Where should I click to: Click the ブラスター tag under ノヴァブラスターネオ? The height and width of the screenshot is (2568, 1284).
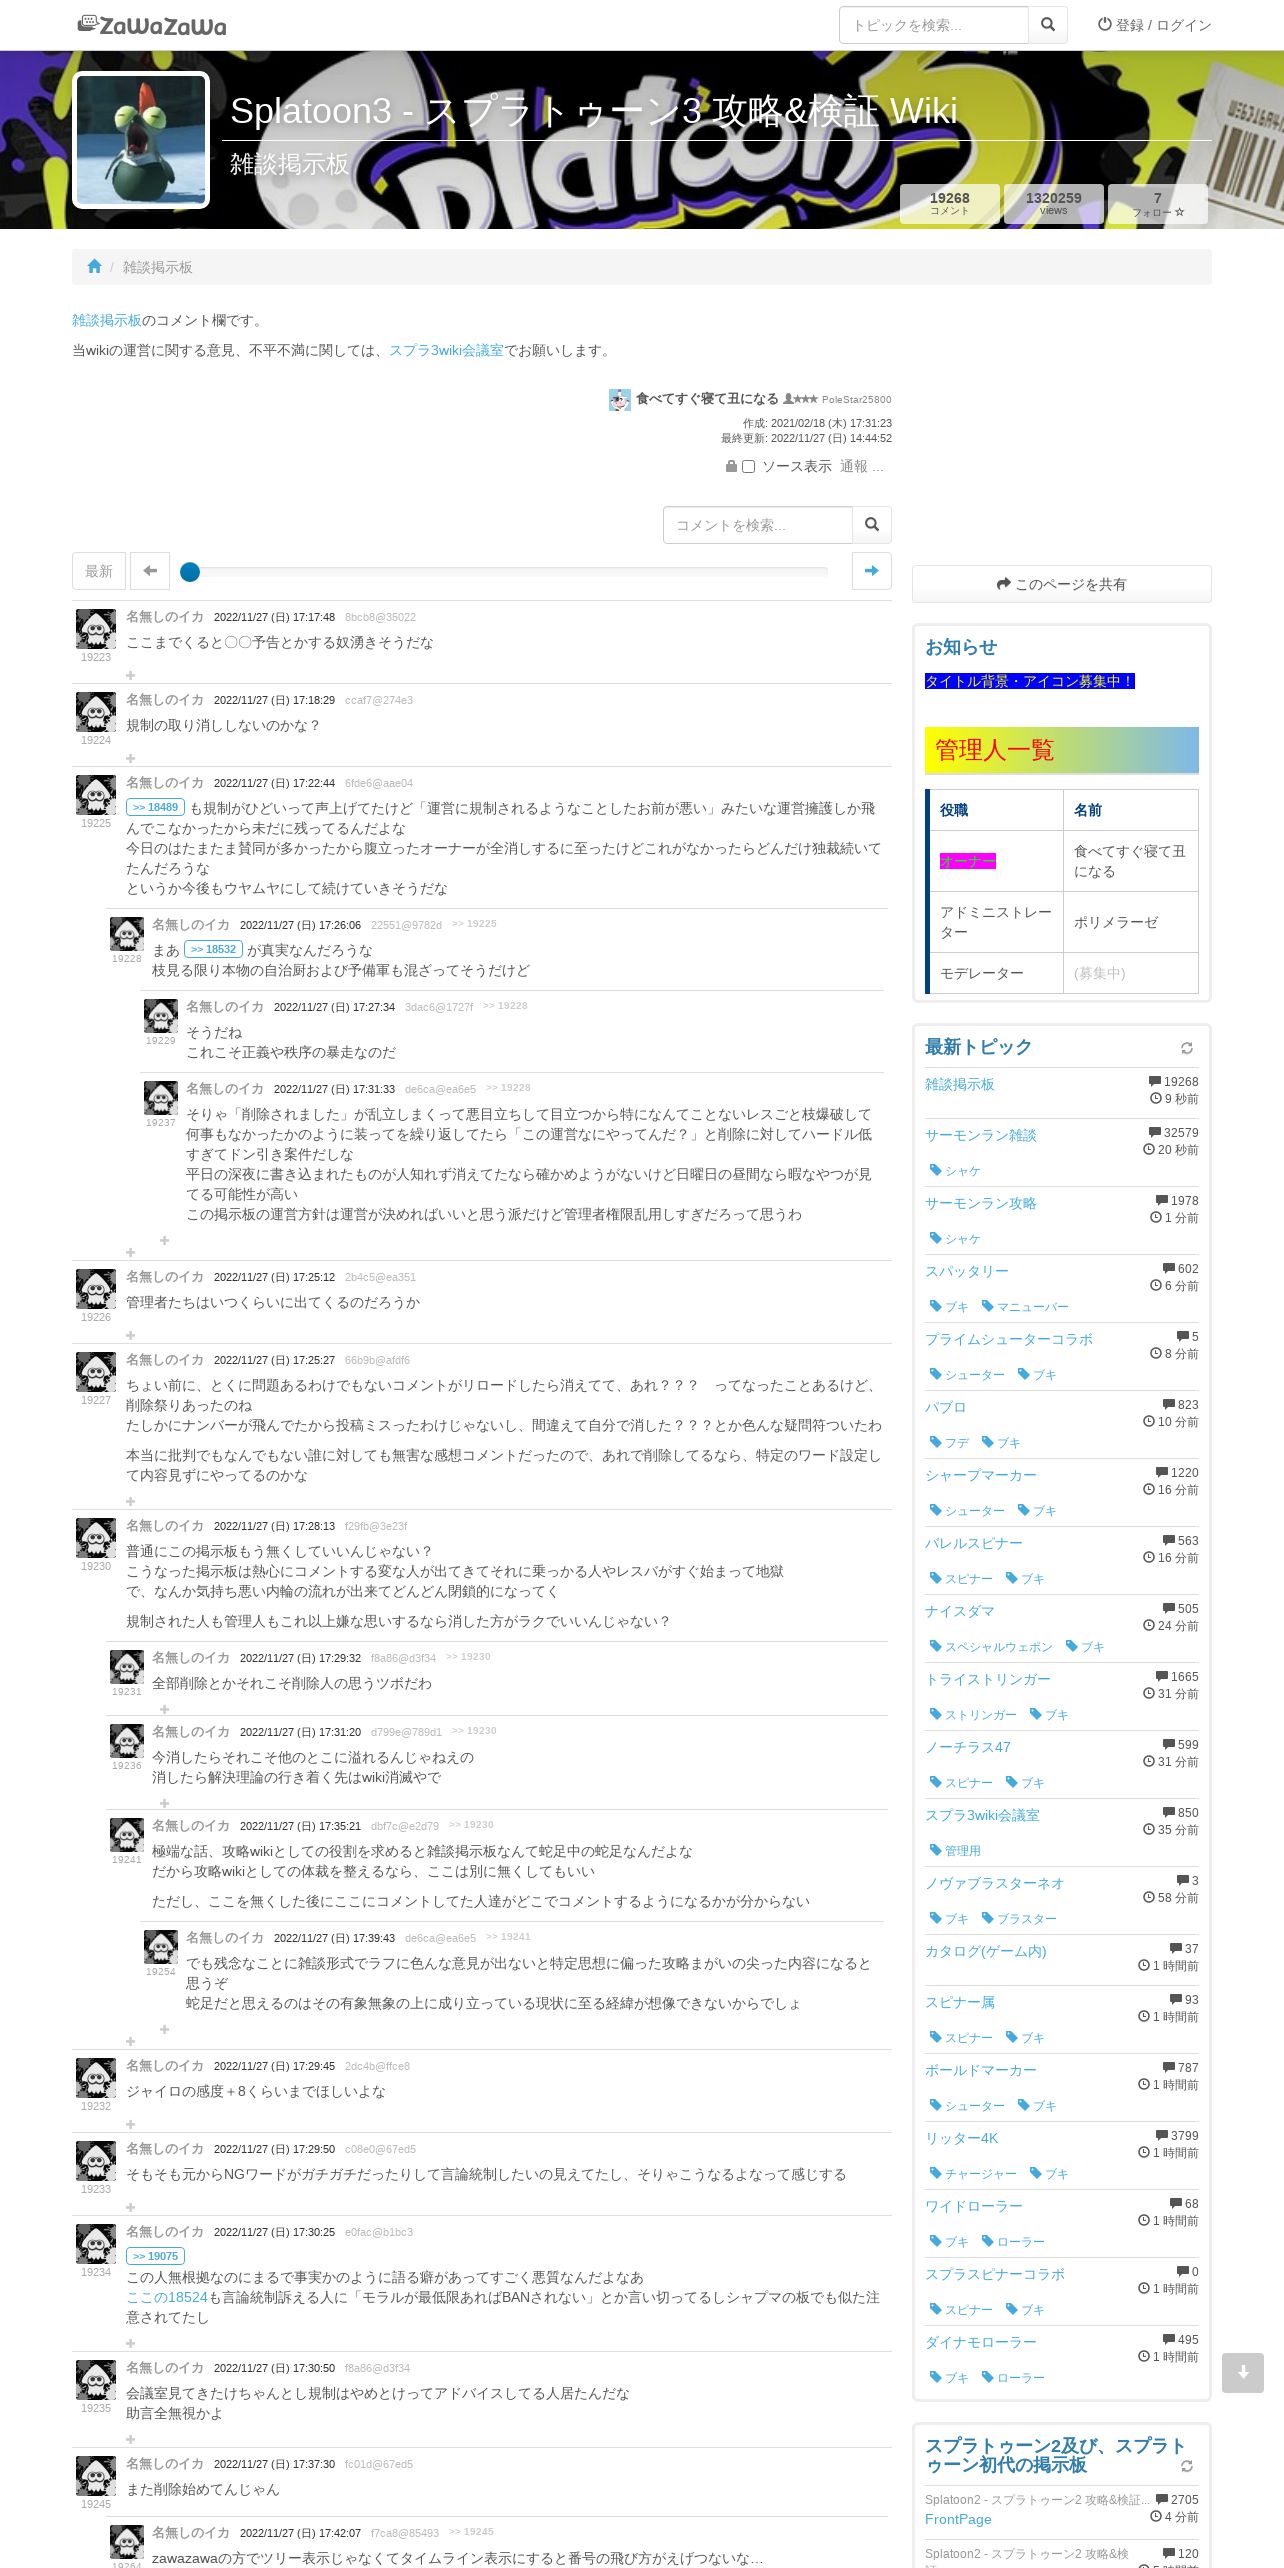click(1019, 1918)
